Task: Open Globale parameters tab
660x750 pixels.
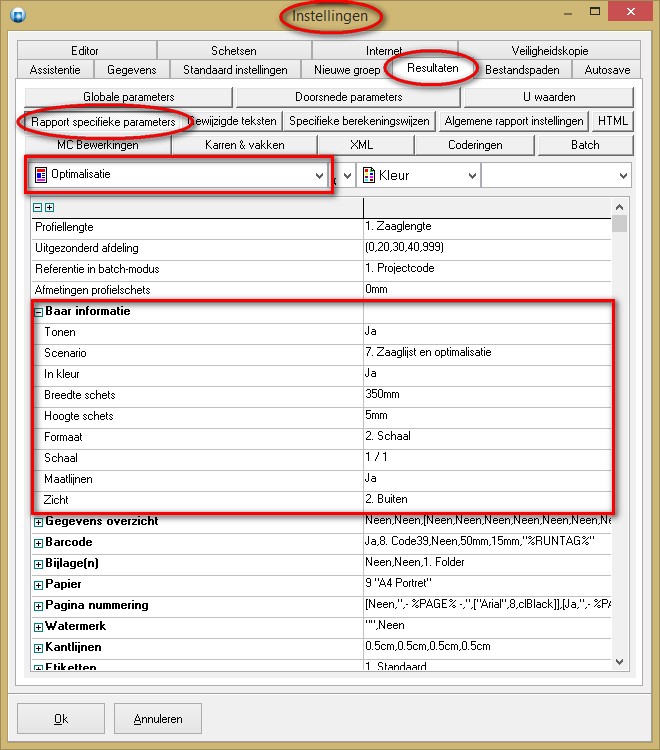Action: [x=129, y=97]
